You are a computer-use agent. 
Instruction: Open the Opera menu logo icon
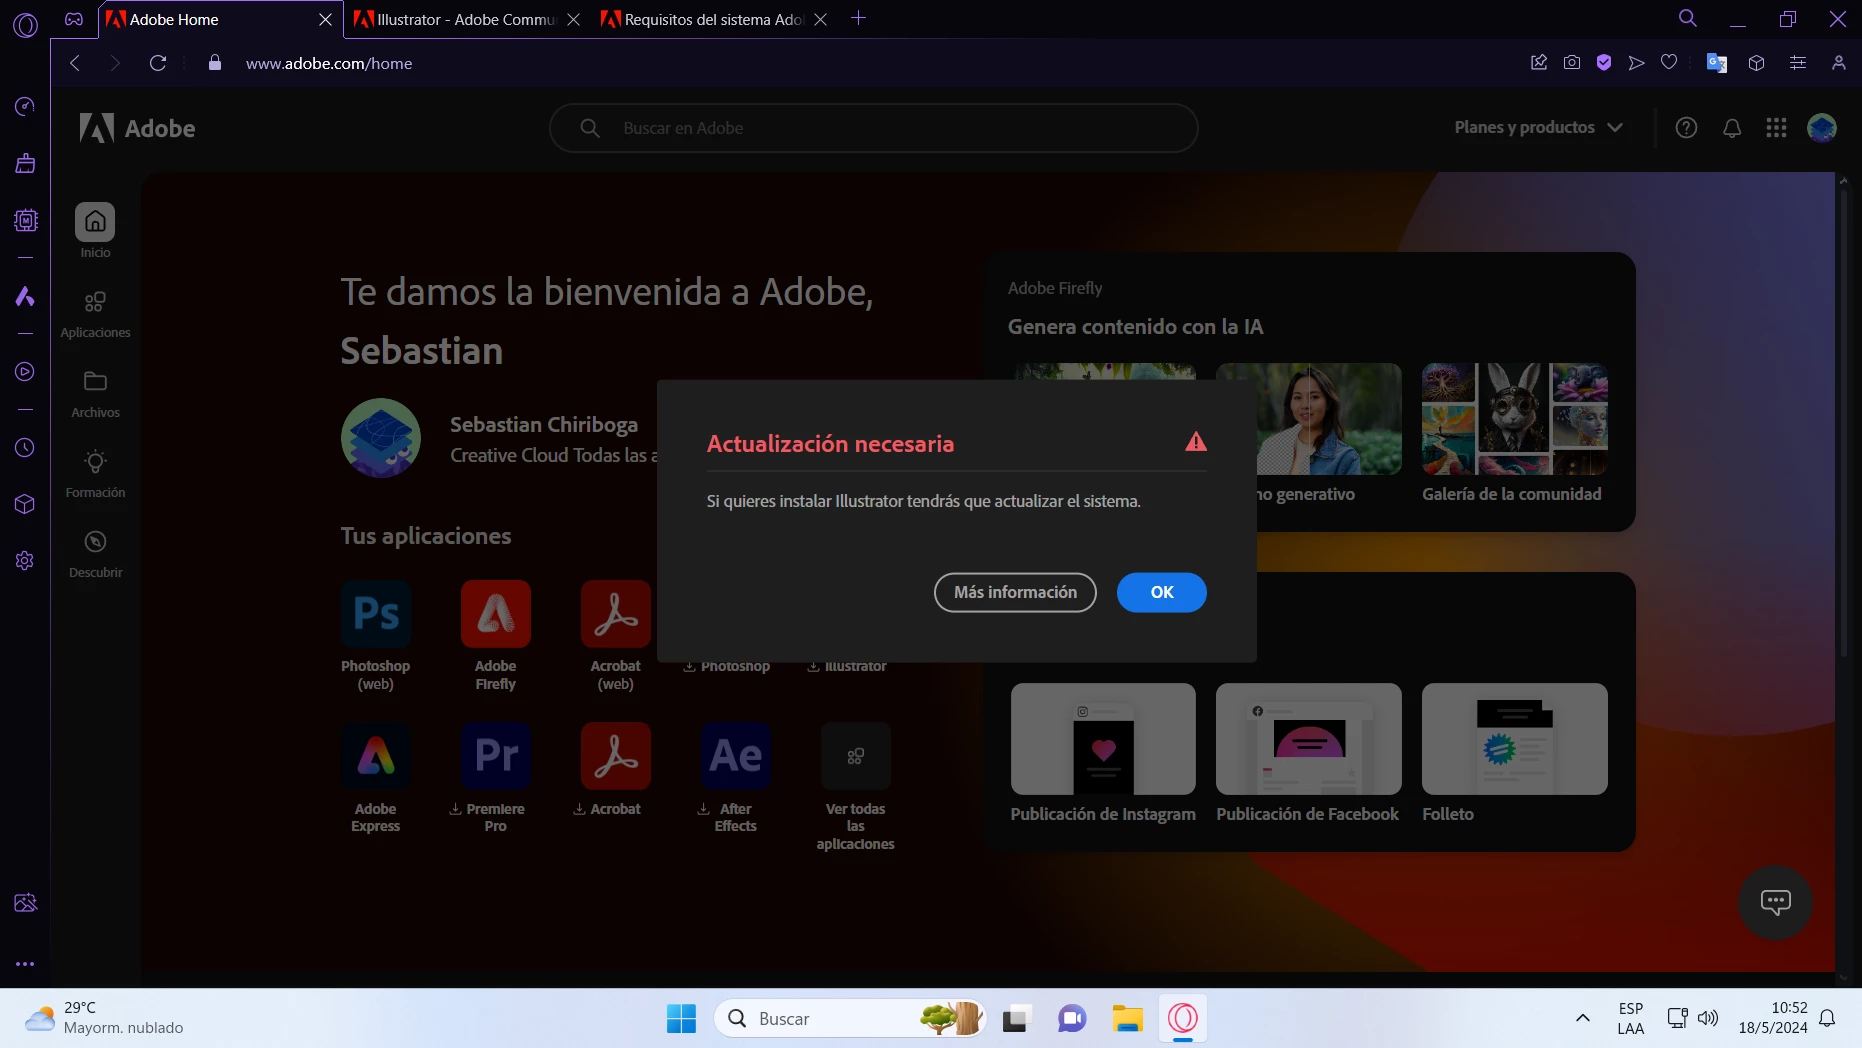point(25,25)
